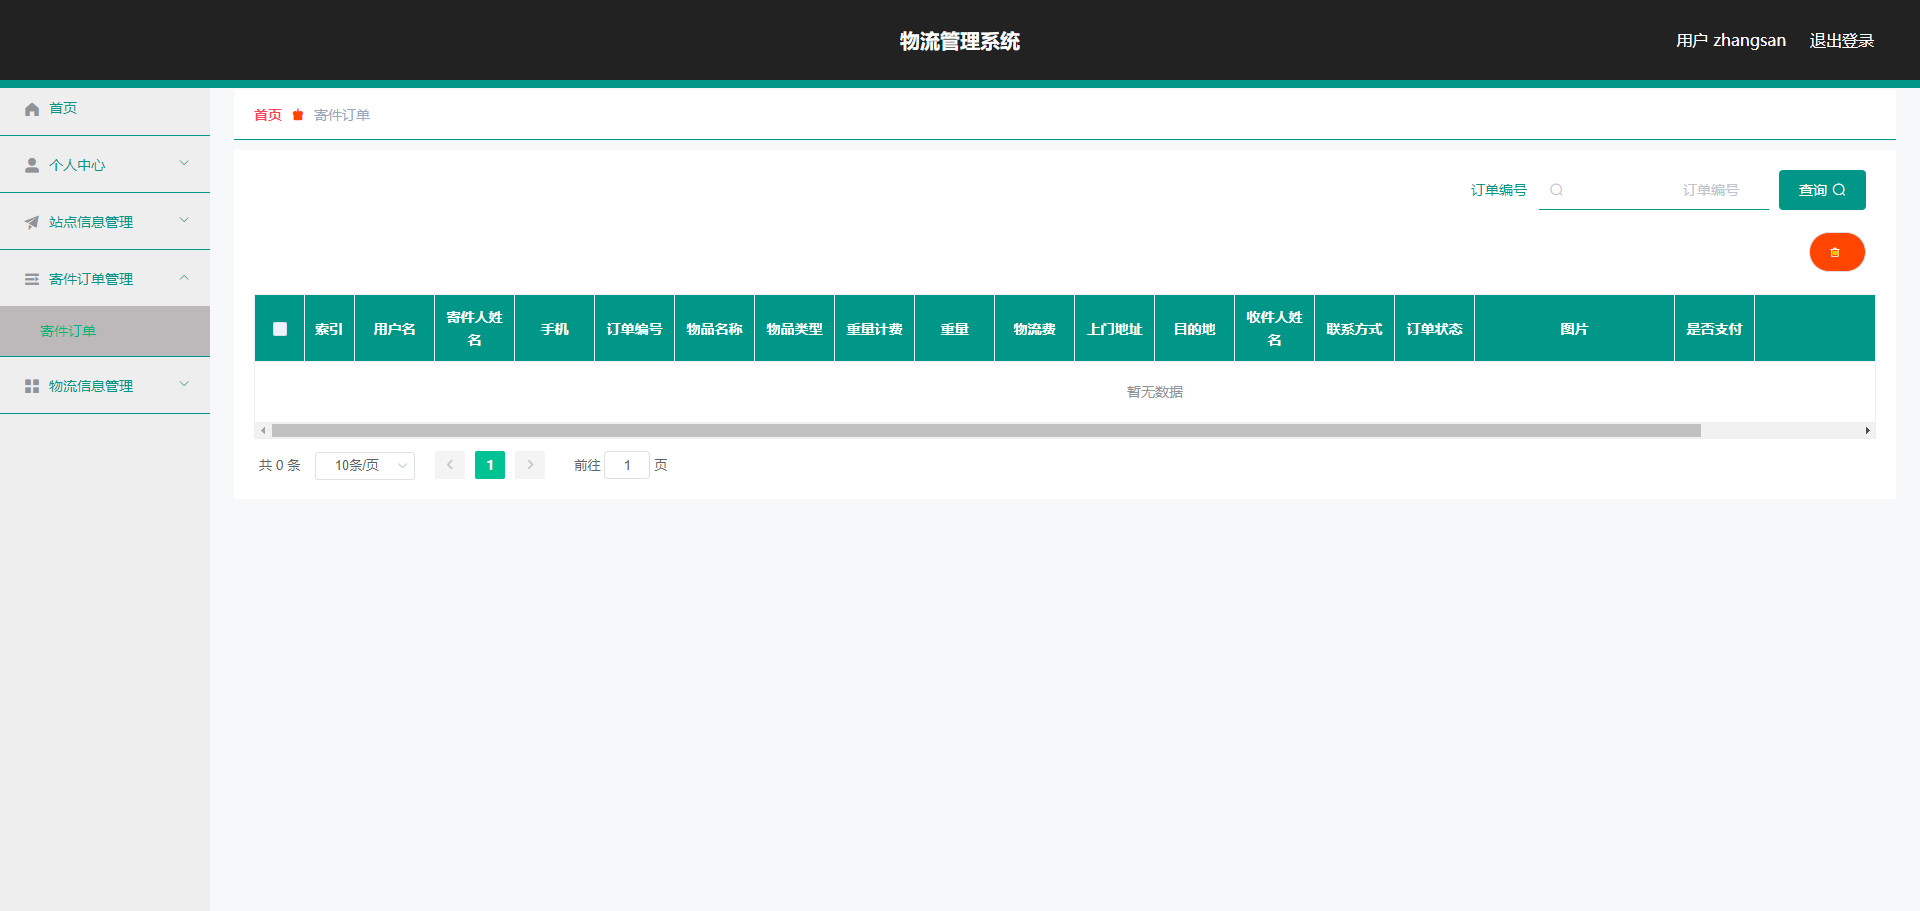Image resolution: width=1920 pixels, height=911 pixels.
Task: Click 退出登录 to log out
Action: point(1842,41)
